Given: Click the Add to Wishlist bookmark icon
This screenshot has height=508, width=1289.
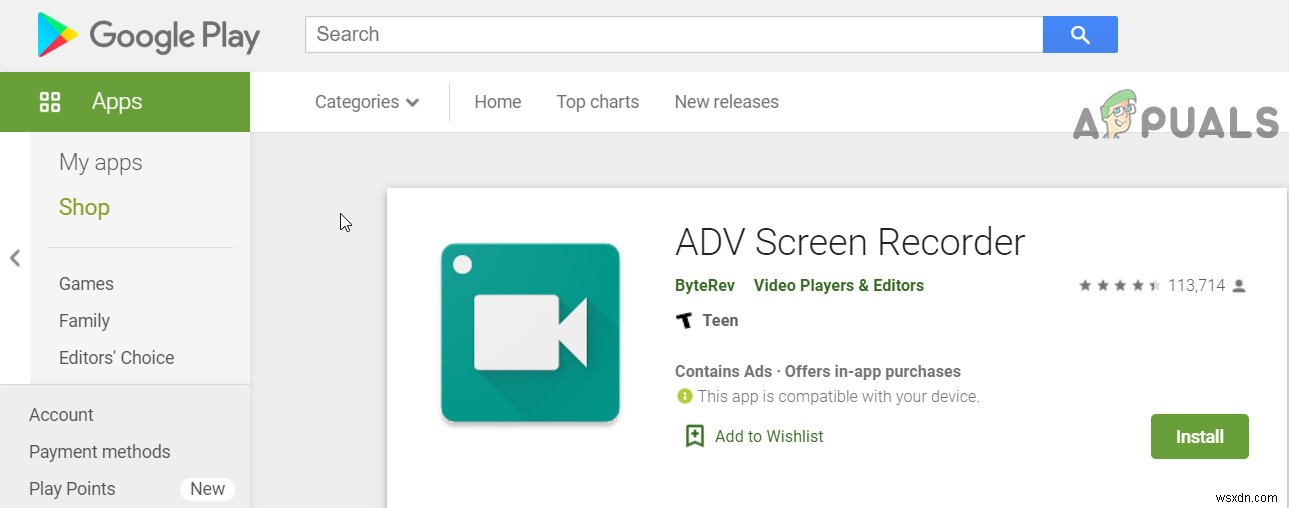Looking at the screenshot, I should [x=695, y=436].
